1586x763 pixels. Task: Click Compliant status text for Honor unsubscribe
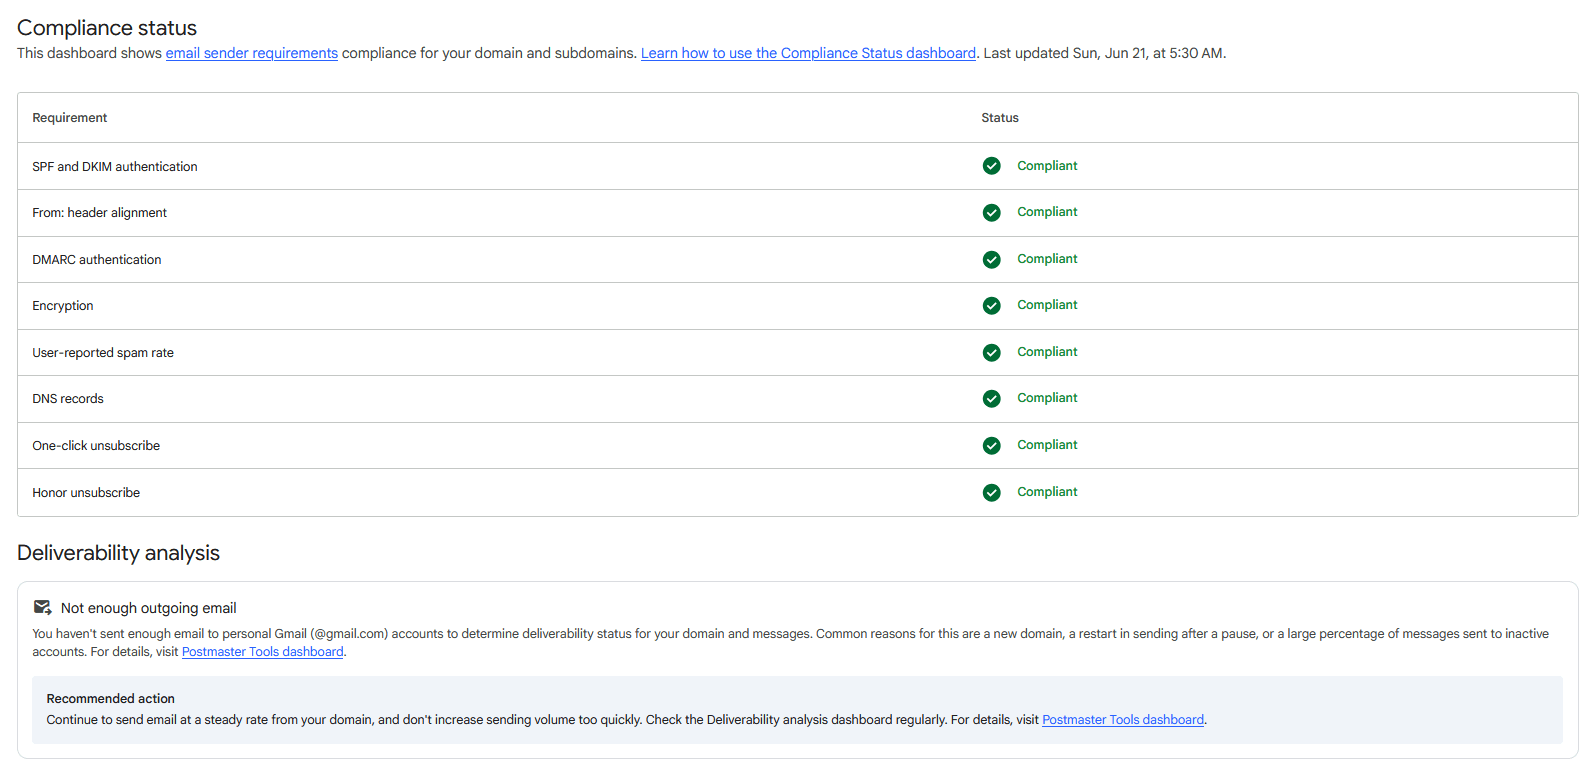(x=1047, y=492)
